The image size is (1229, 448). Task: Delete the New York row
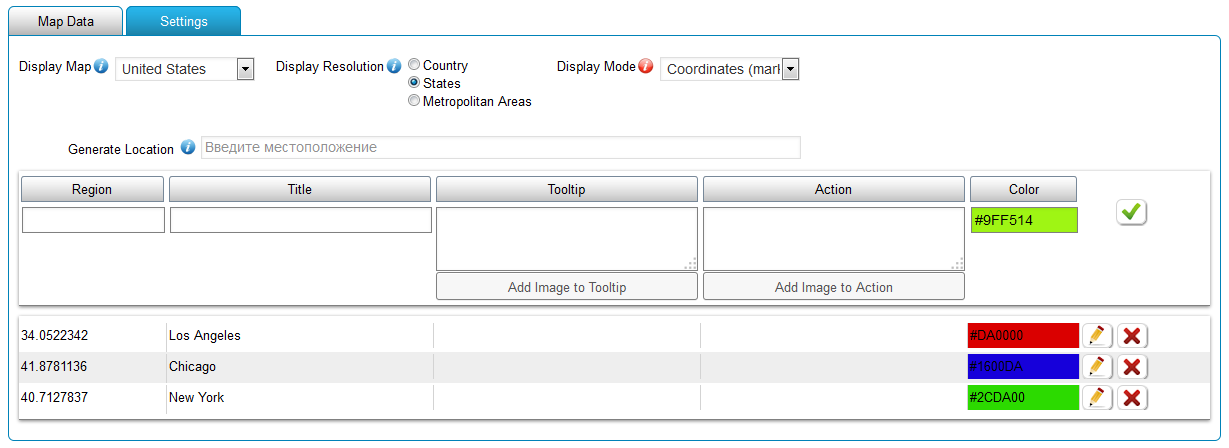[x=1132, y=398]
